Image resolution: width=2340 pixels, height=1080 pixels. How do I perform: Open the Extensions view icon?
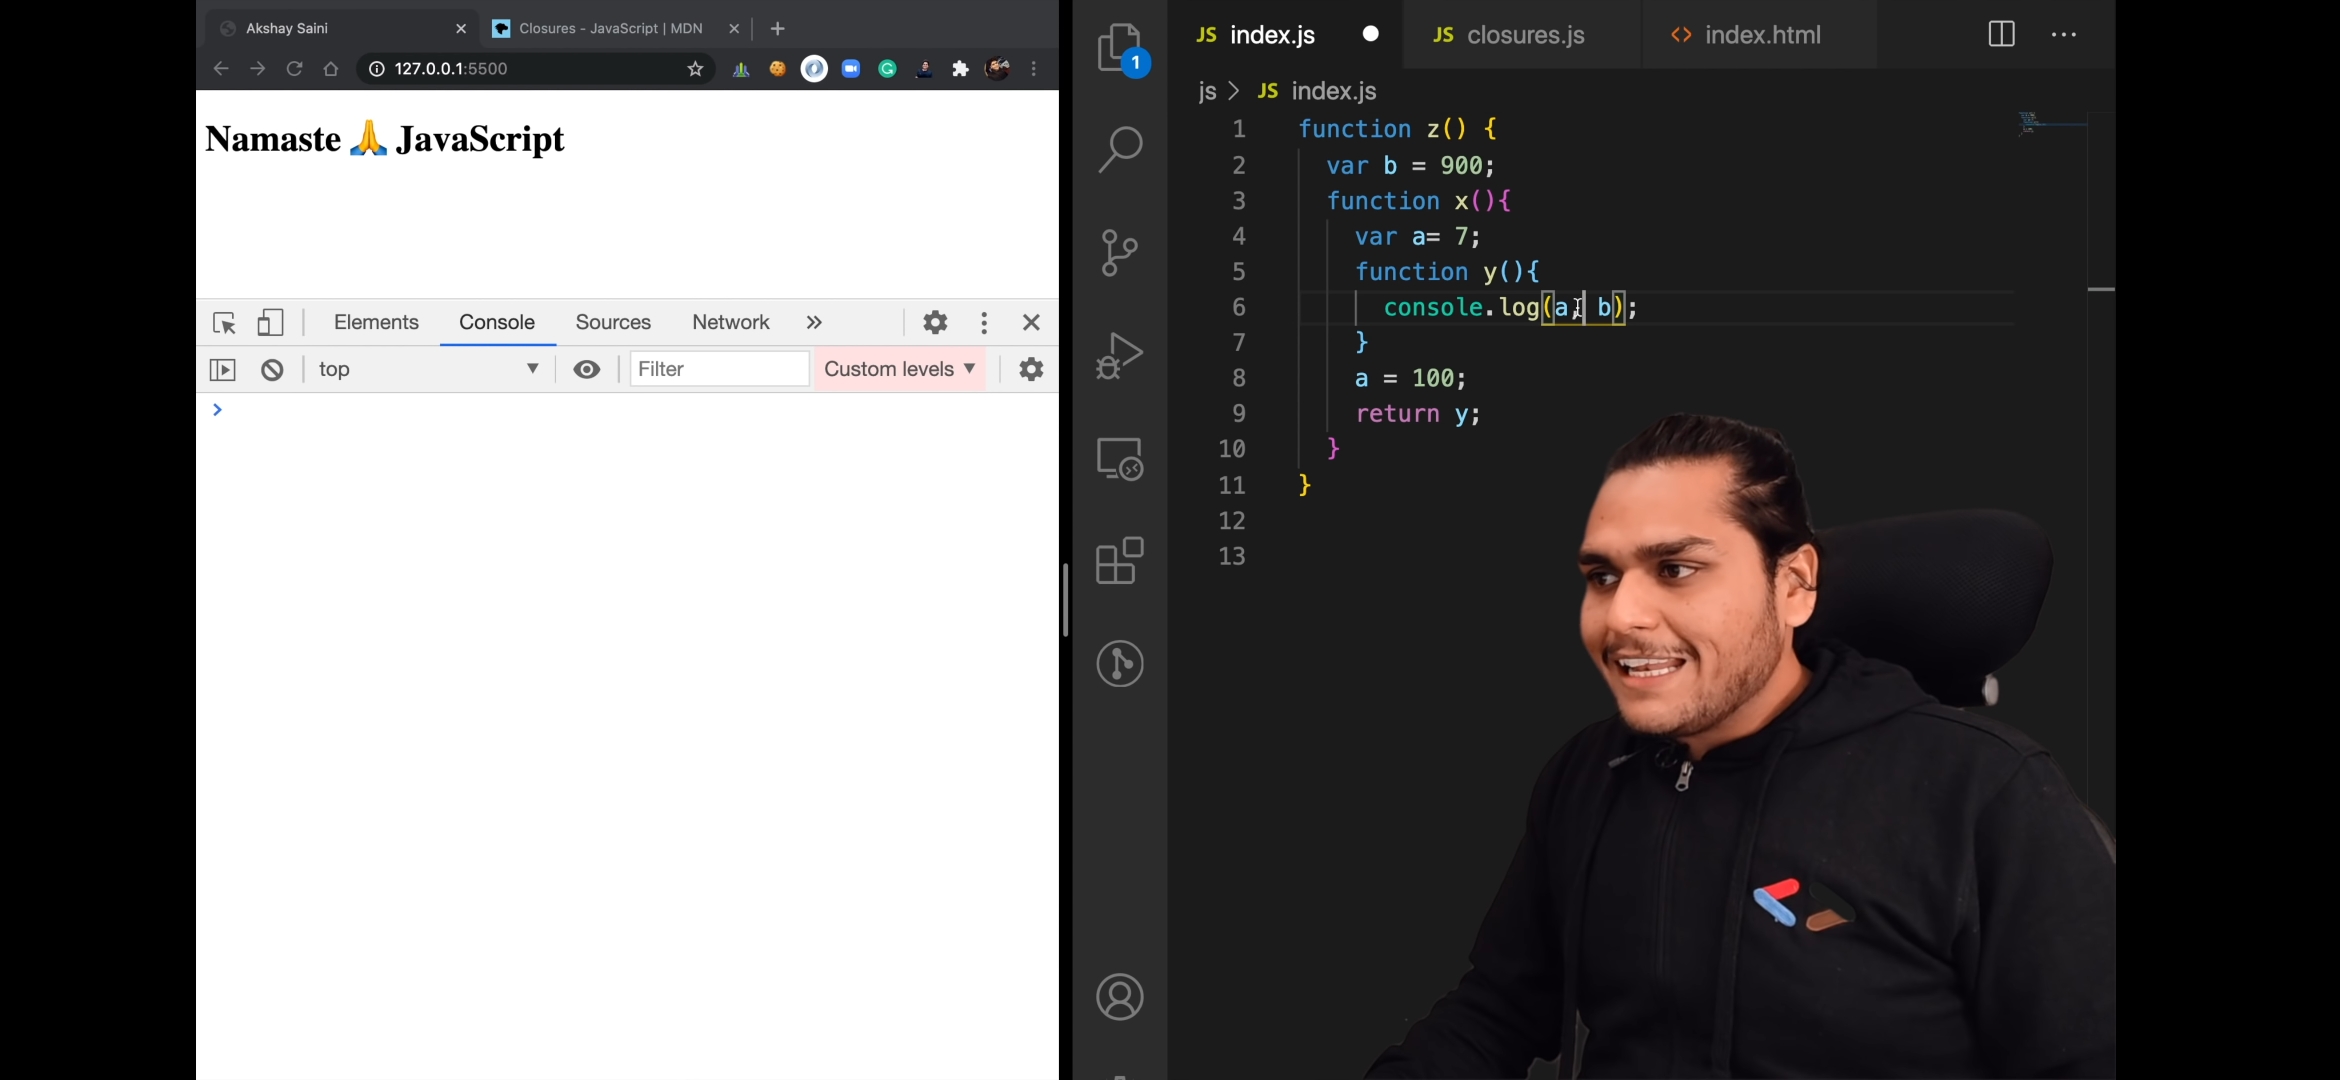(x=1119, y=560)
